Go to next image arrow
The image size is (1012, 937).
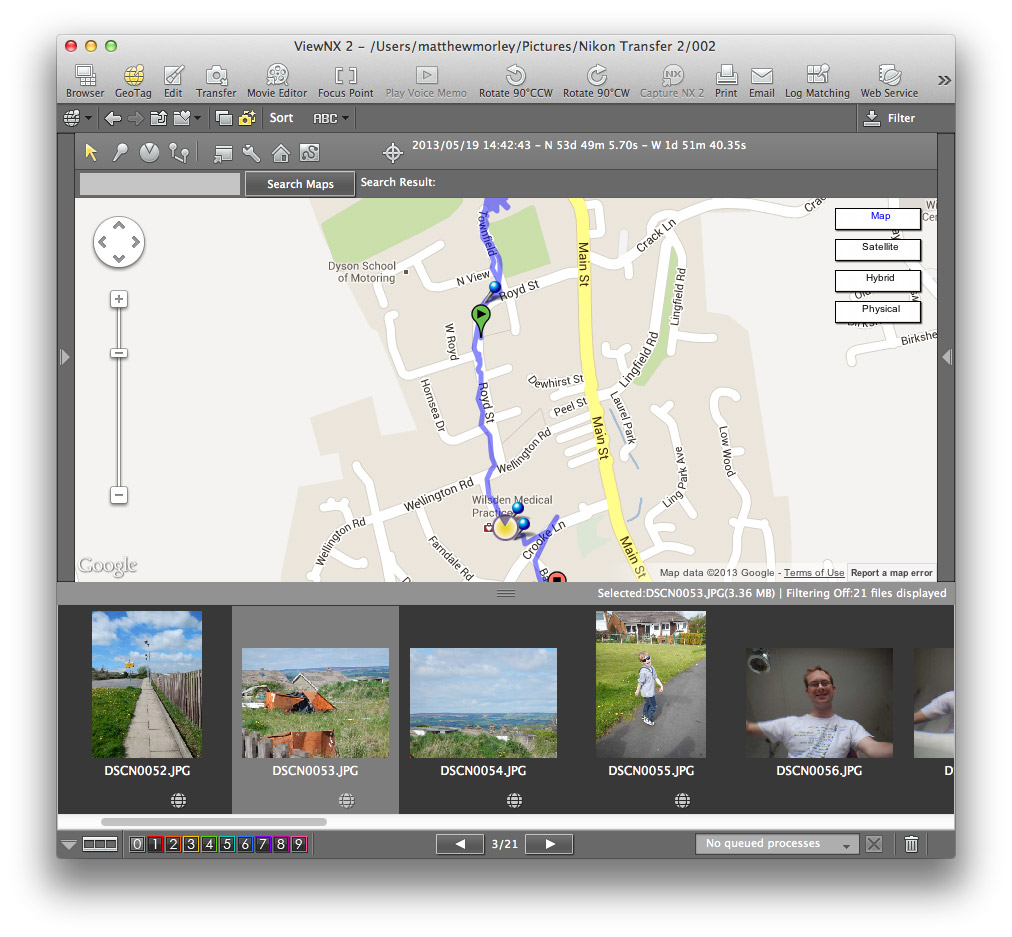coord(549,844)
